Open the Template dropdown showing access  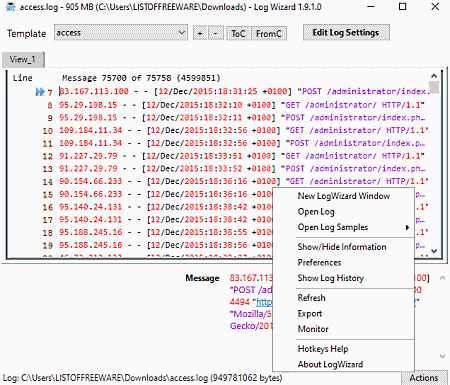121,33
